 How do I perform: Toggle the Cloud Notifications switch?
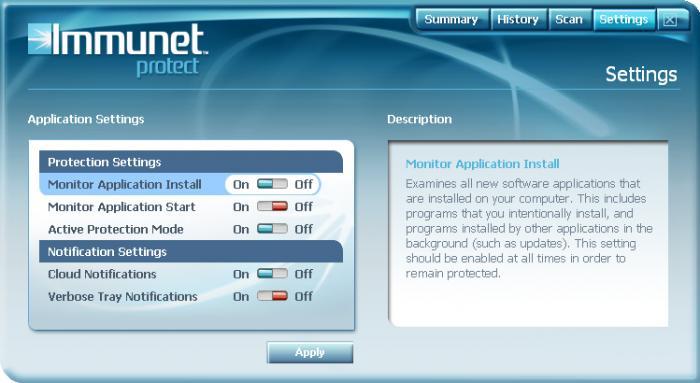pyautogui.click(x=272, y=273)
